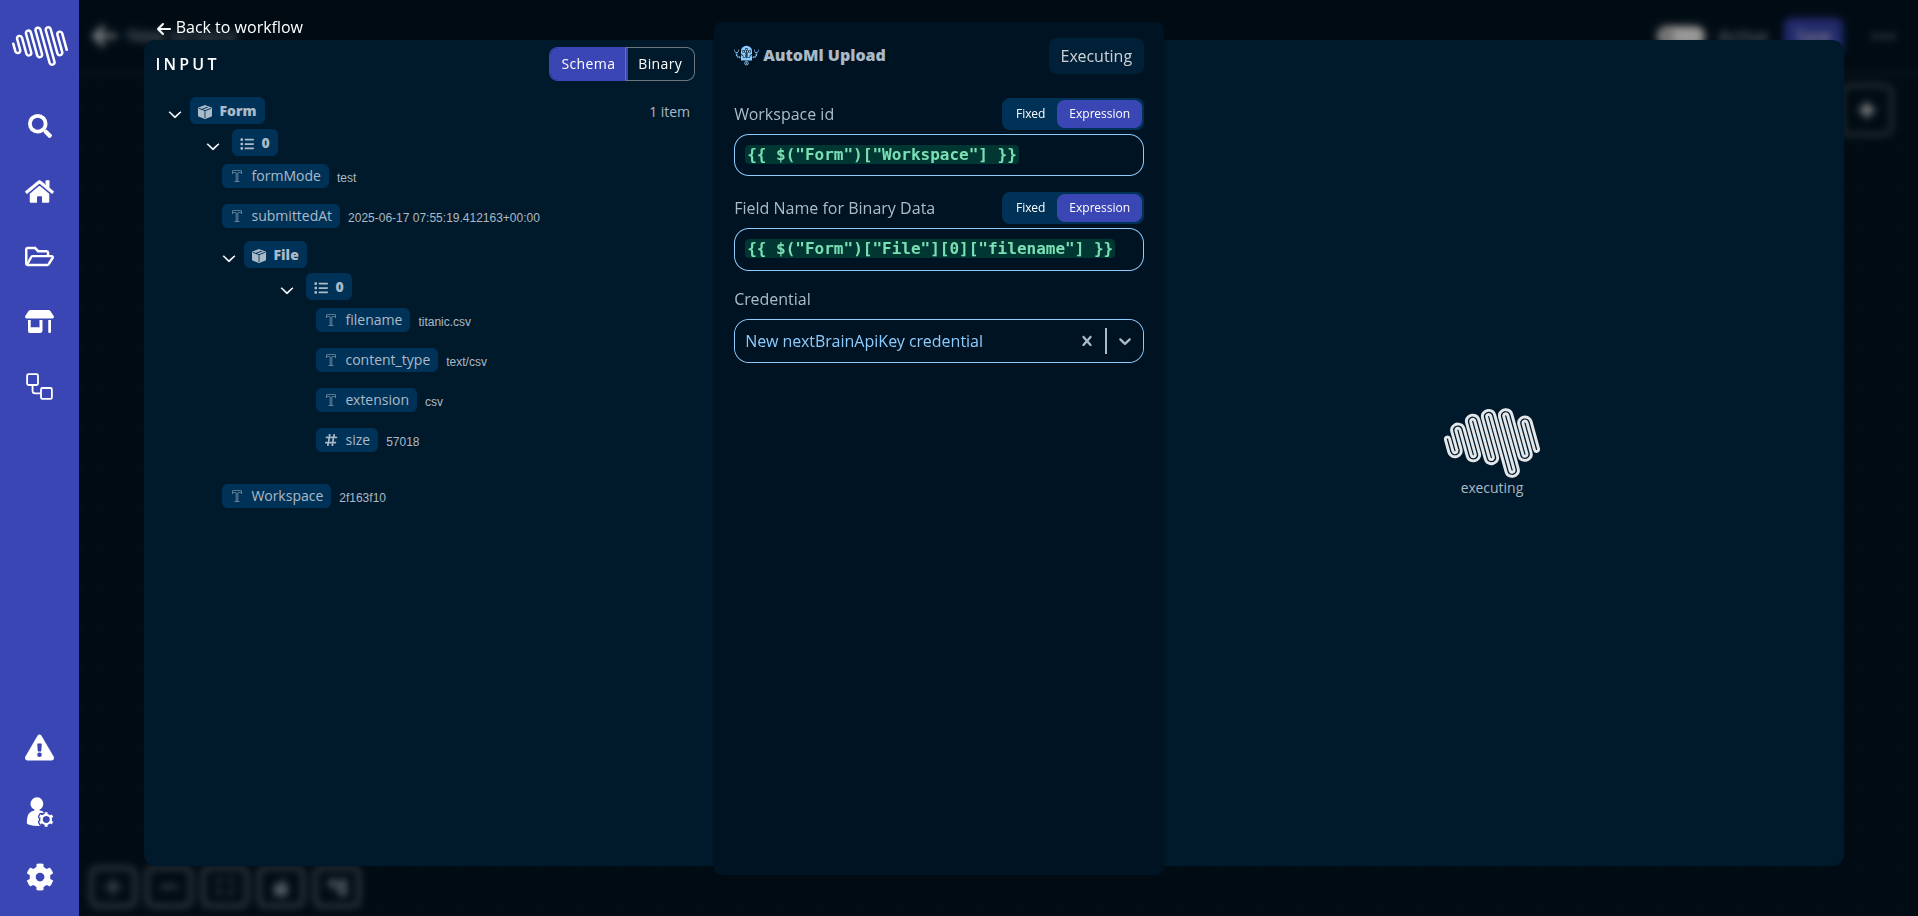Click the Workspace id expression field

tap(938, 155)
